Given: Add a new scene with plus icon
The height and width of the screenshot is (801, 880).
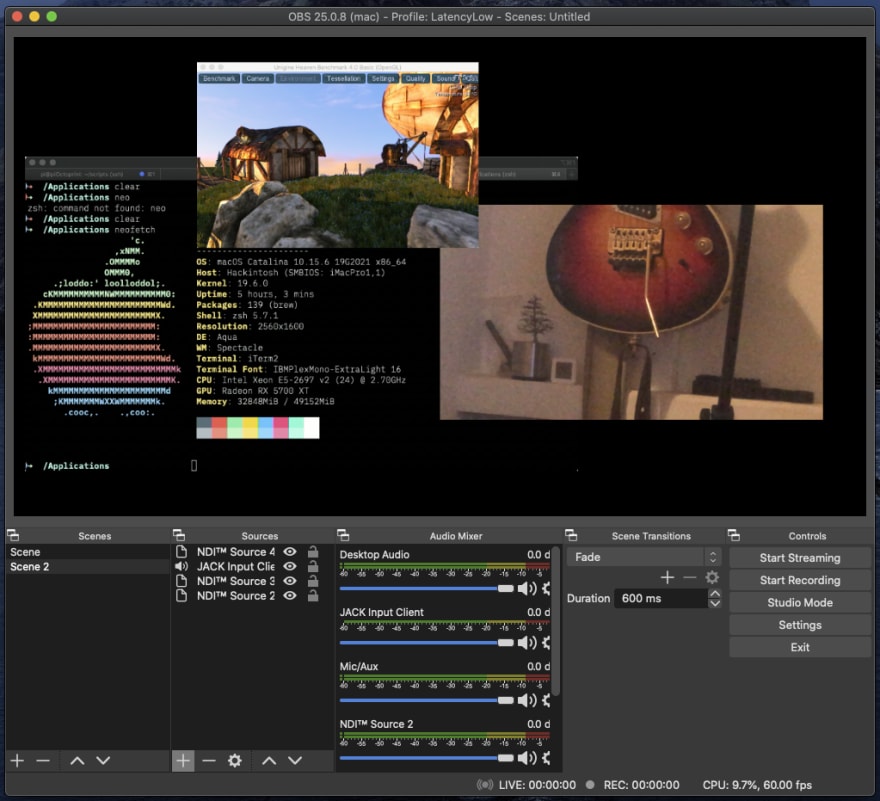Looking at the screenshot, I should 17,761.
